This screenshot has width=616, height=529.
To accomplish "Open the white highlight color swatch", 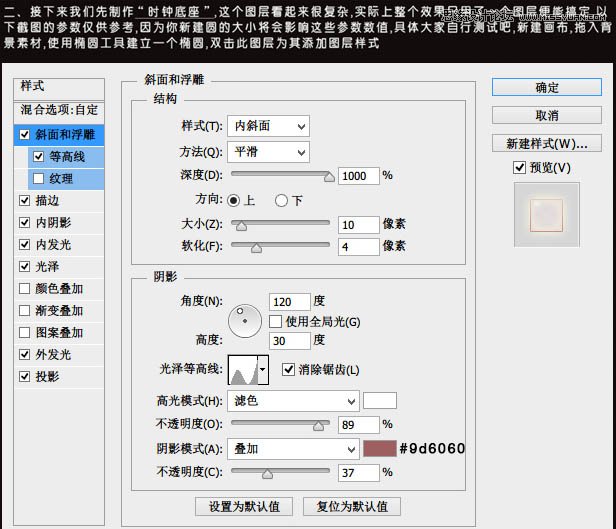I will 380,401.
